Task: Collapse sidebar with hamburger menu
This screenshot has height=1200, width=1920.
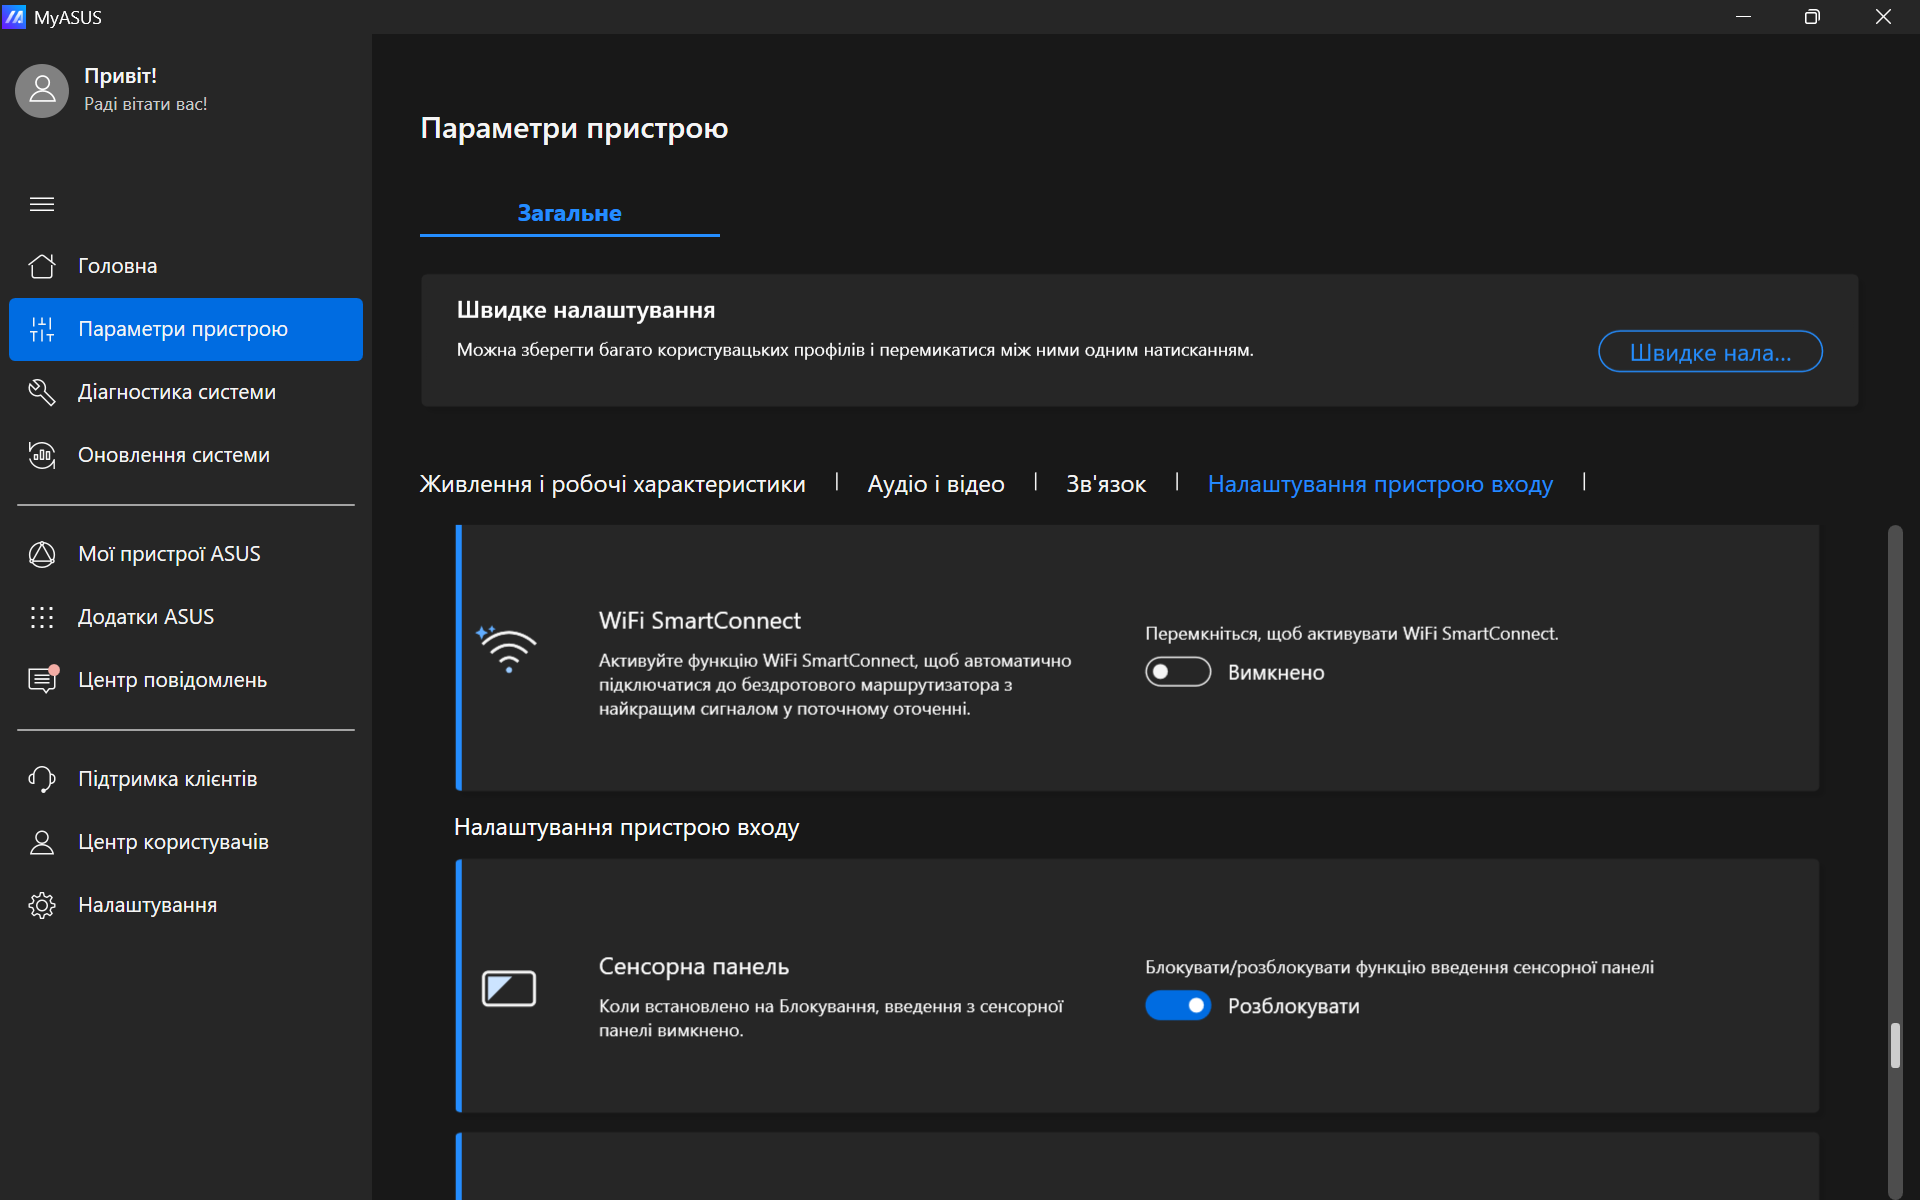Action: (42, 204)
